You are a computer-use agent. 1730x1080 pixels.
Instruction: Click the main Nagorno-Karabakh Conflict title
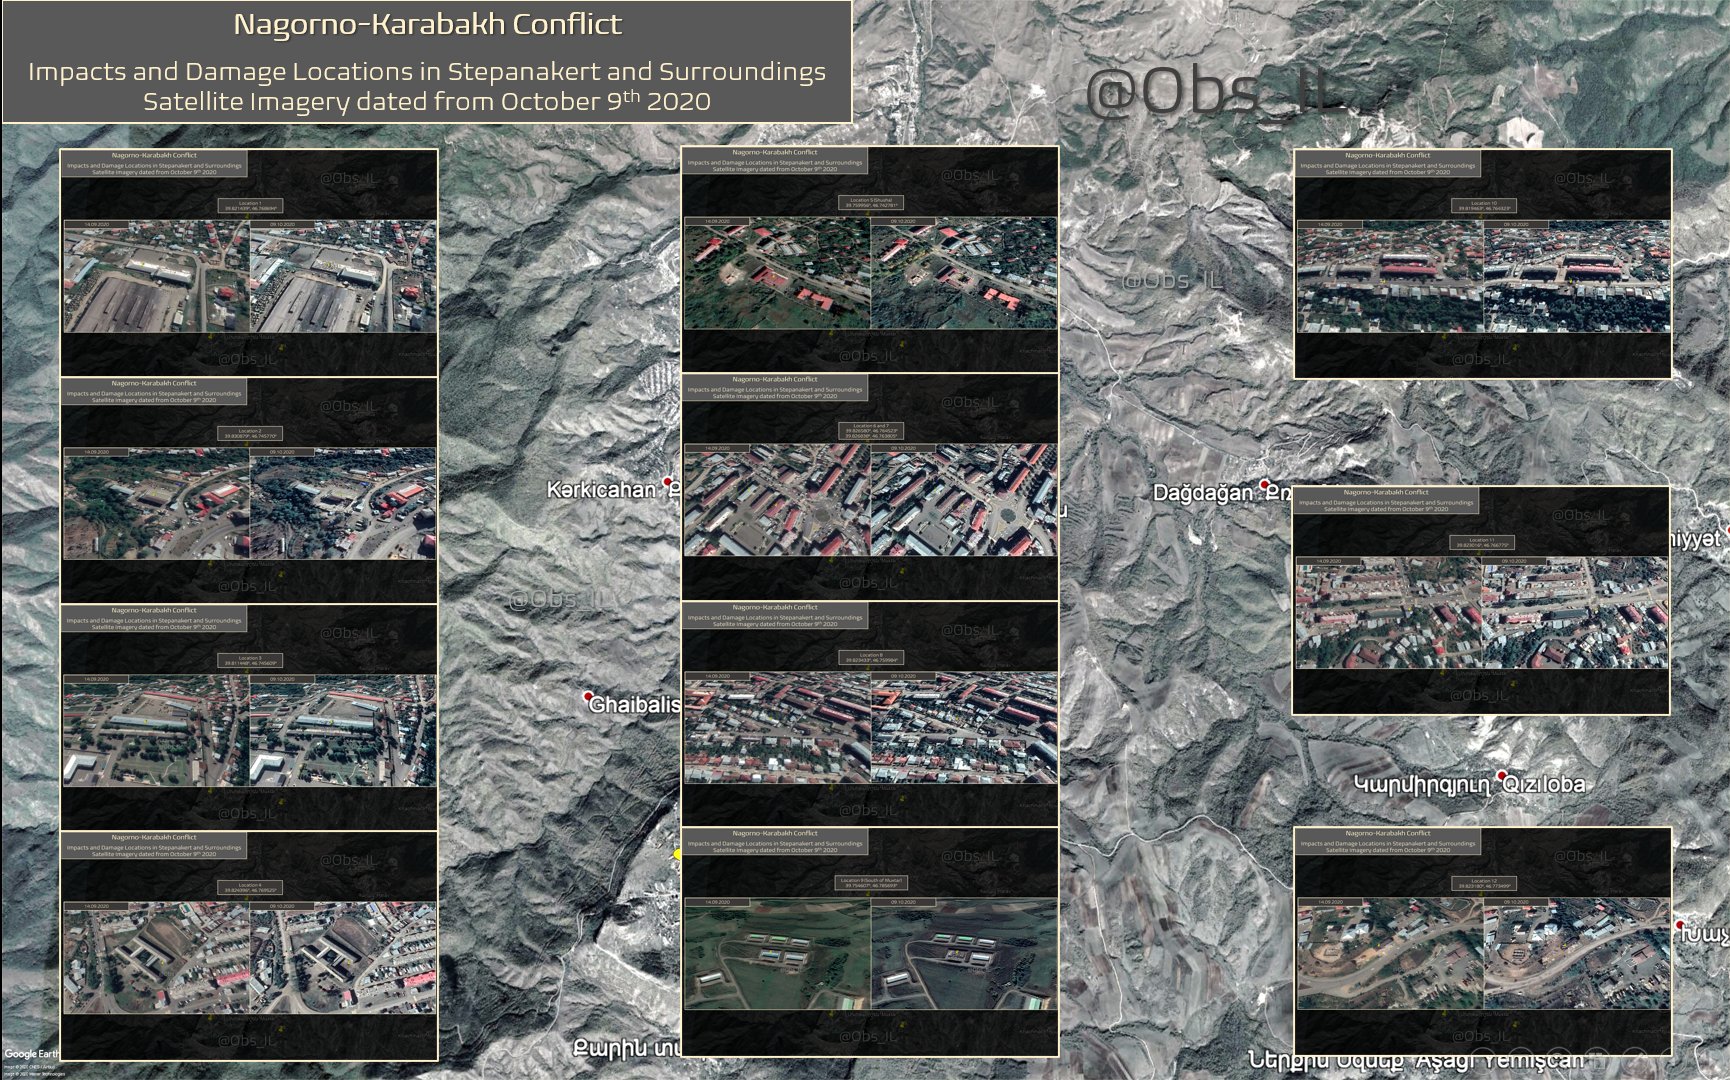tap(427, 25)
